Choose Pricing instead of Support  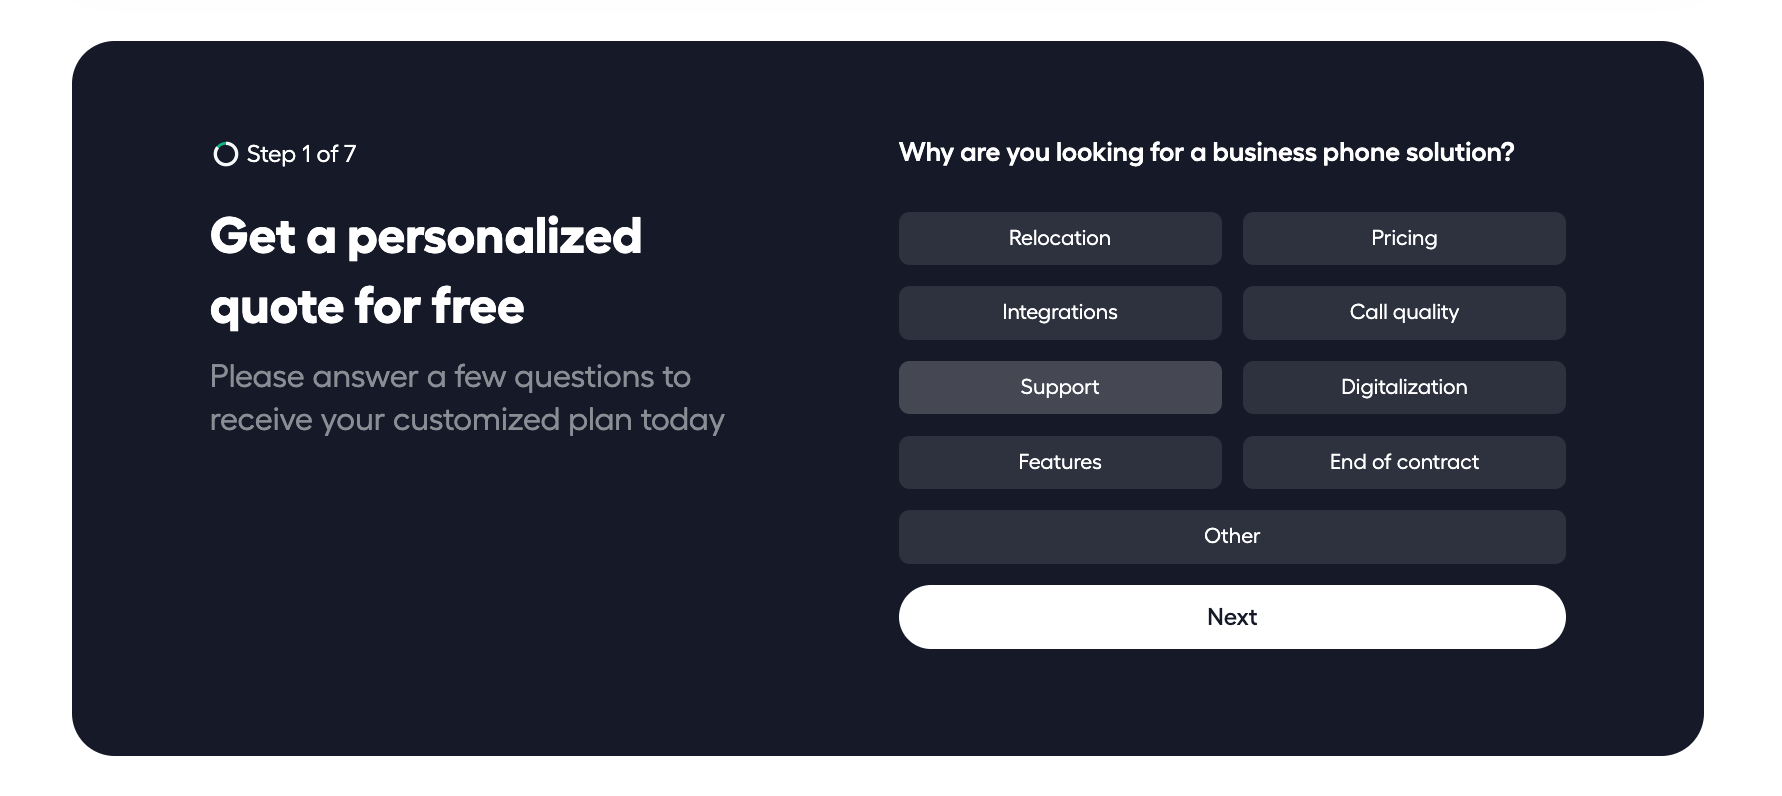1404,238
